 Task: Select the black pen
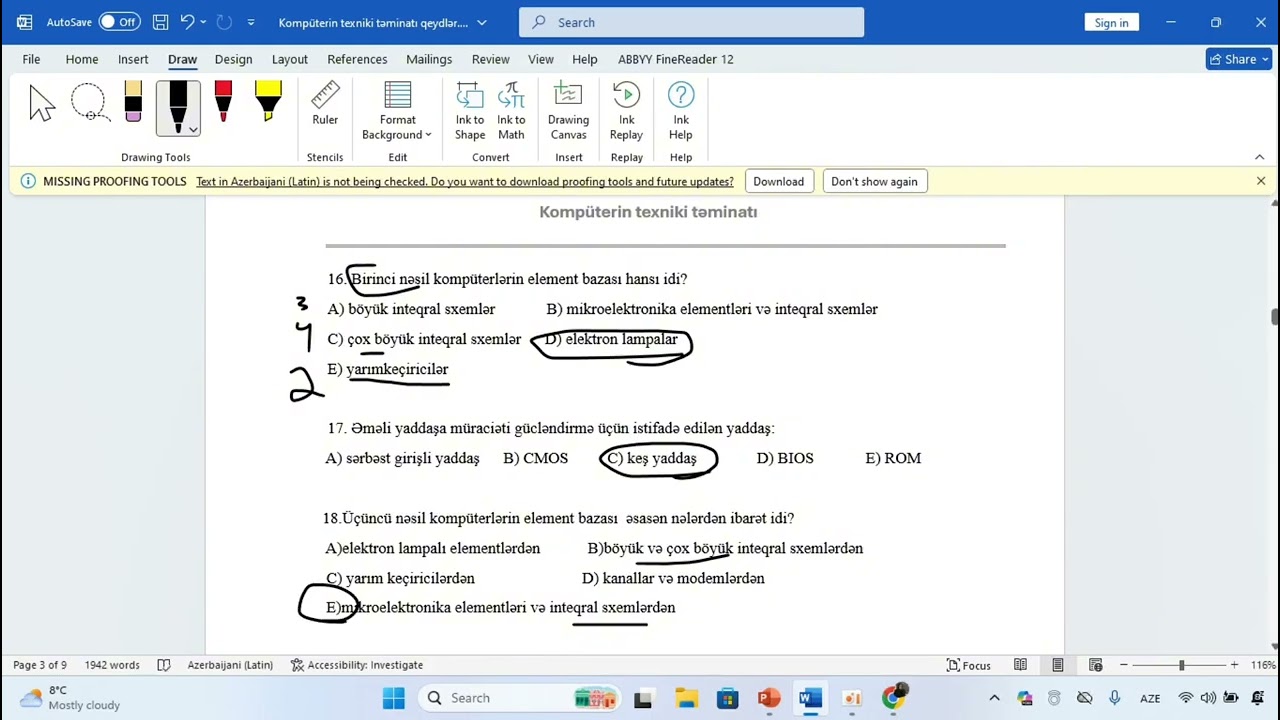(178, 107)
